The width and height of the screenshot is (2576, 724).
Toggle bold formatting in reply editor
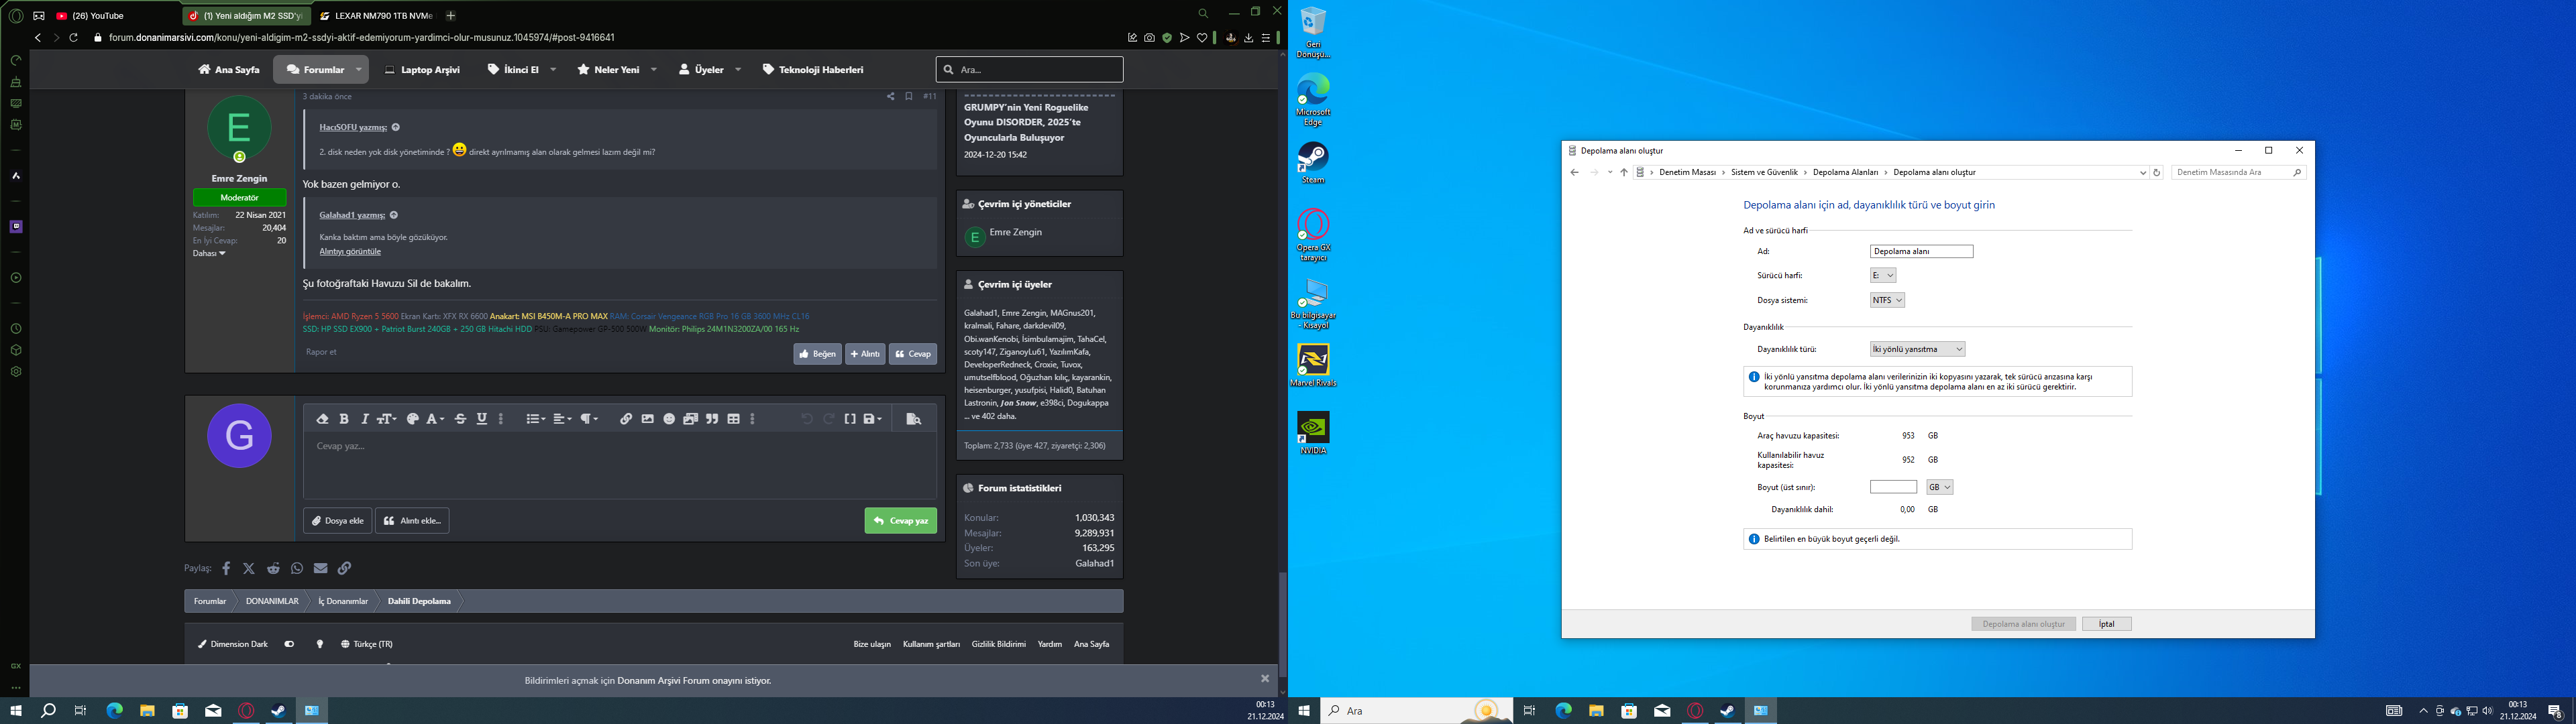coord(344,419)
